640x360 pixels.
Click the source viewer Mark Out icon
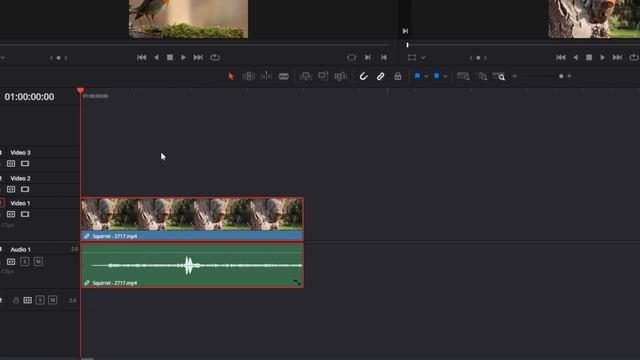(x=384, y=58)
